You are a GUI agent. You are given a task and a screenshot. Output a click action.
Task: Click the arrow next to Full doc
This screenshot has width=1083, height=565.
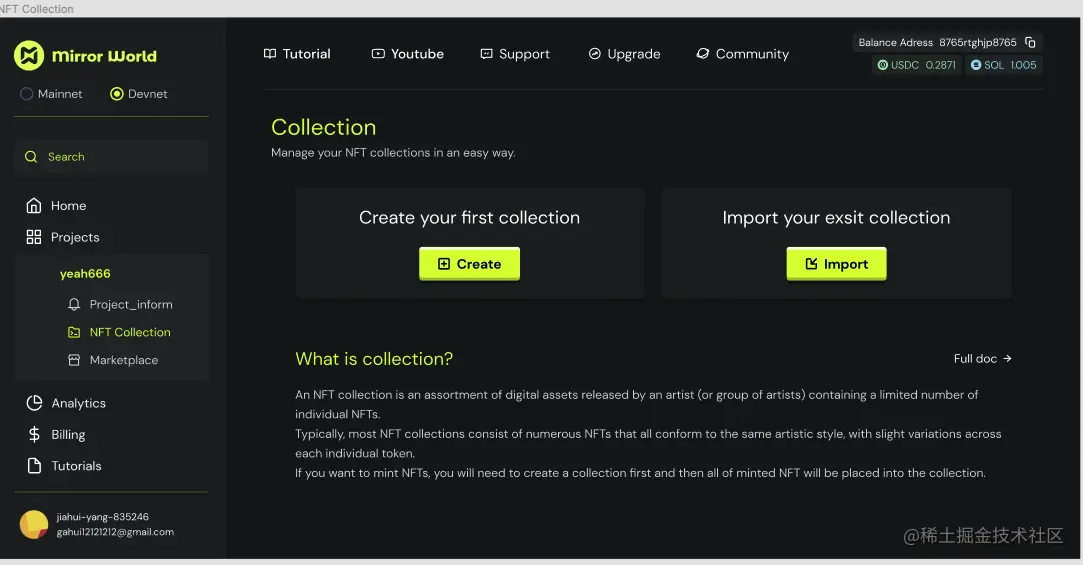click(1007, 358)
